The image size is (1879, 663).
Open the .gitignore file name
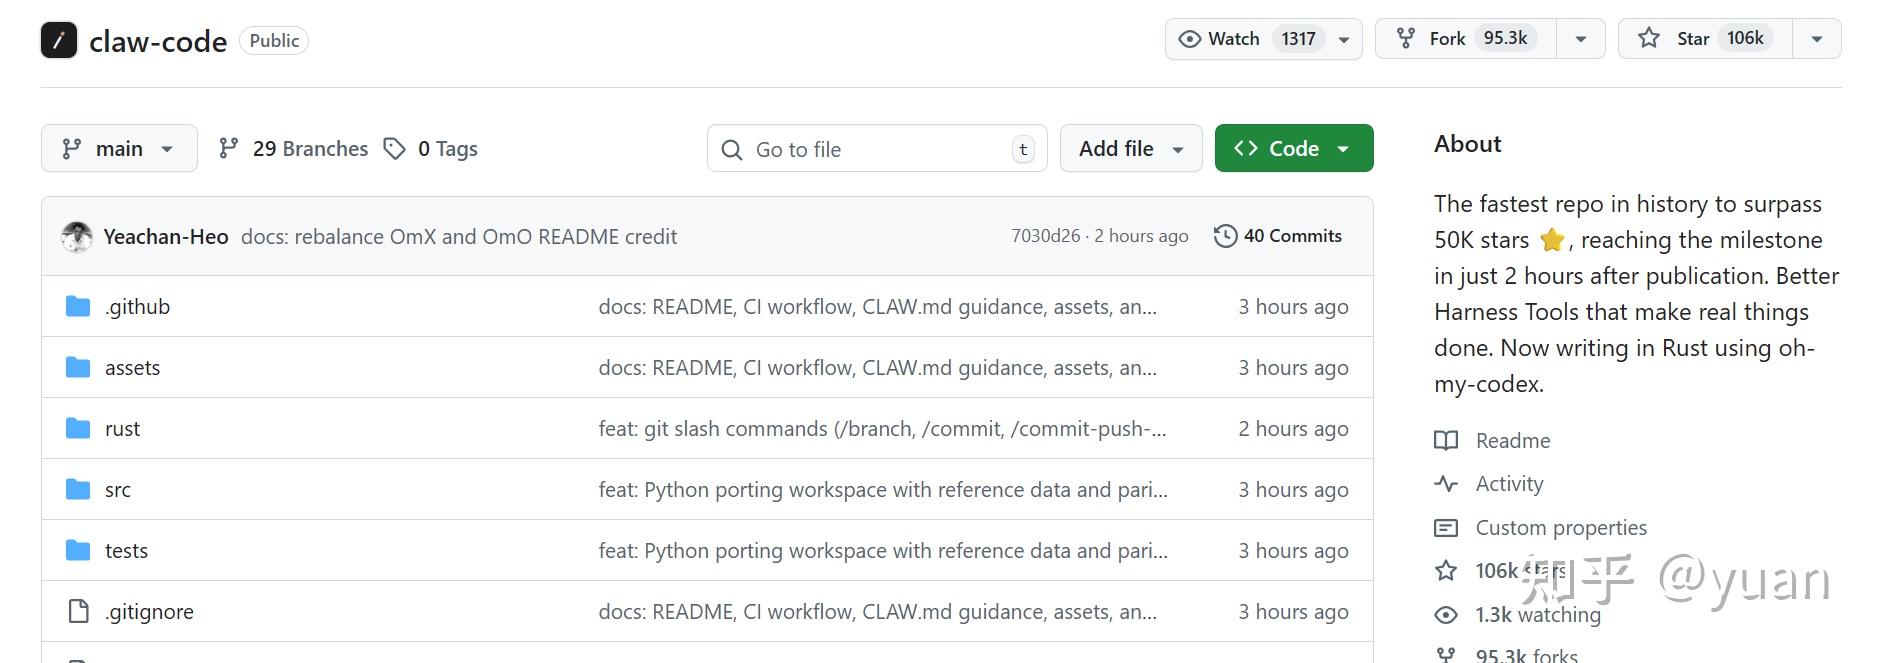(x=149, y=611)
